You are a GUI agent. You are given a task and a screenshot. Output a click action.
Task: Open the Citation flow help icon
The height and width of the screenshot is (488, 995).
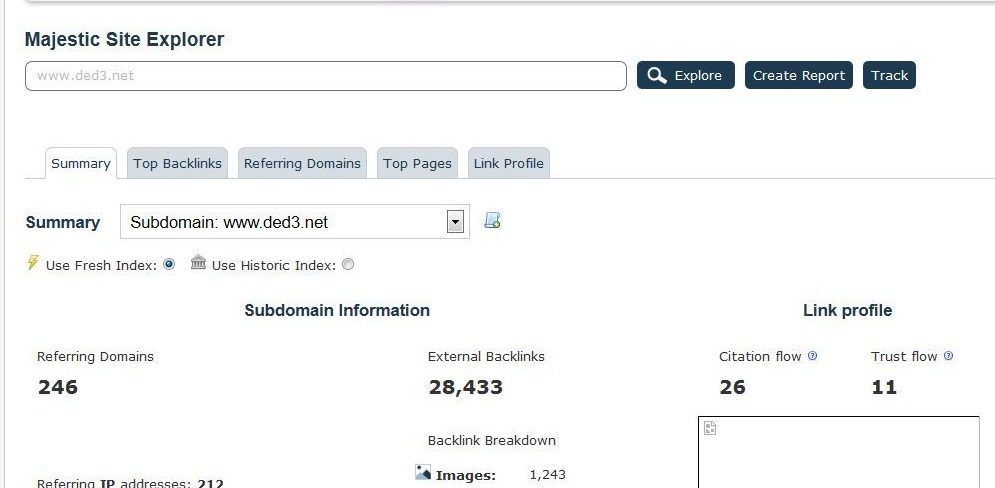point(812,356)
